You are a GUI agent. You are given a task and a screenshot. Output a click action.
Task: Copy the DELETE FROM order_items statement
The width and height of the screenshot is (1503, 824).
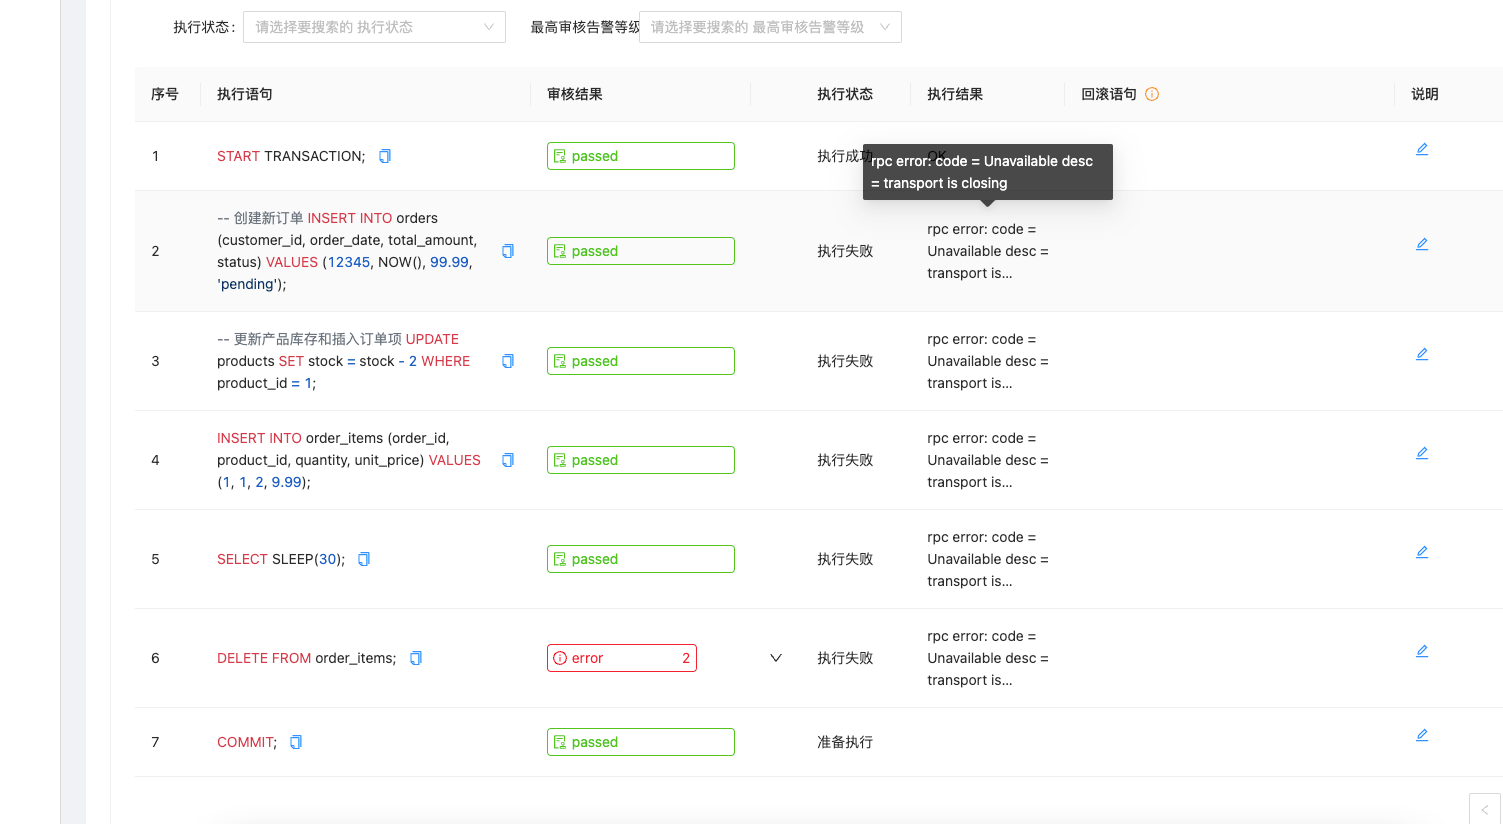tap(415, 658)
